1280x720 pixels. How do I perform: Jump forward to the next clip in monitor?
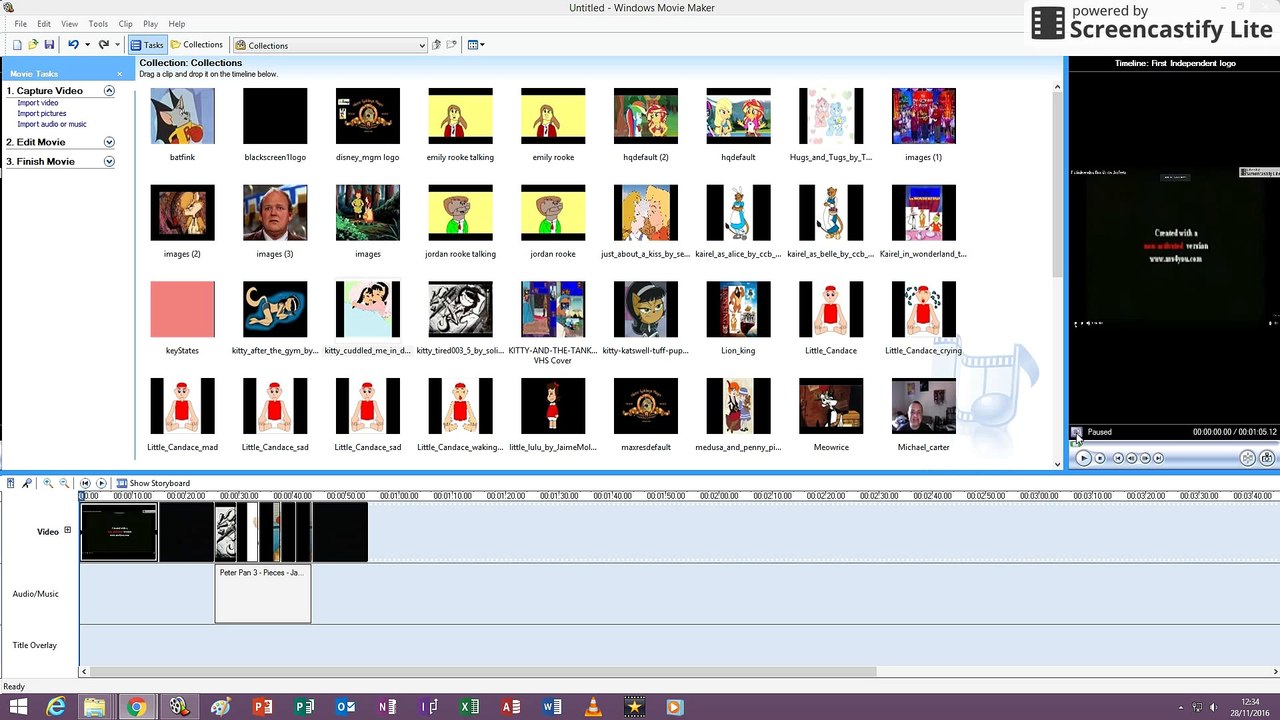coord(1158,458)
